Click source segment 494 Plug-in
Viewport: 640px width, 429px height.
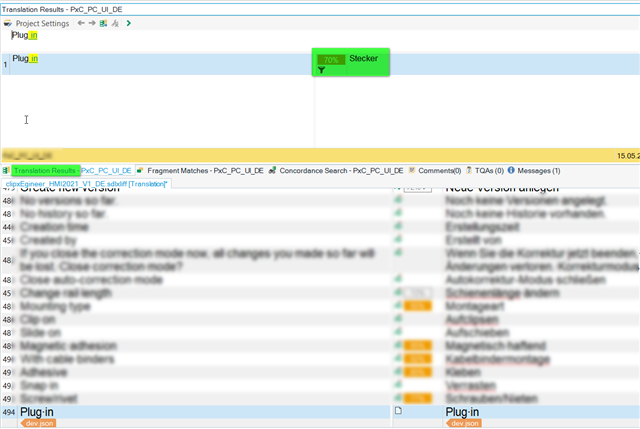click(x=37, y=412)
